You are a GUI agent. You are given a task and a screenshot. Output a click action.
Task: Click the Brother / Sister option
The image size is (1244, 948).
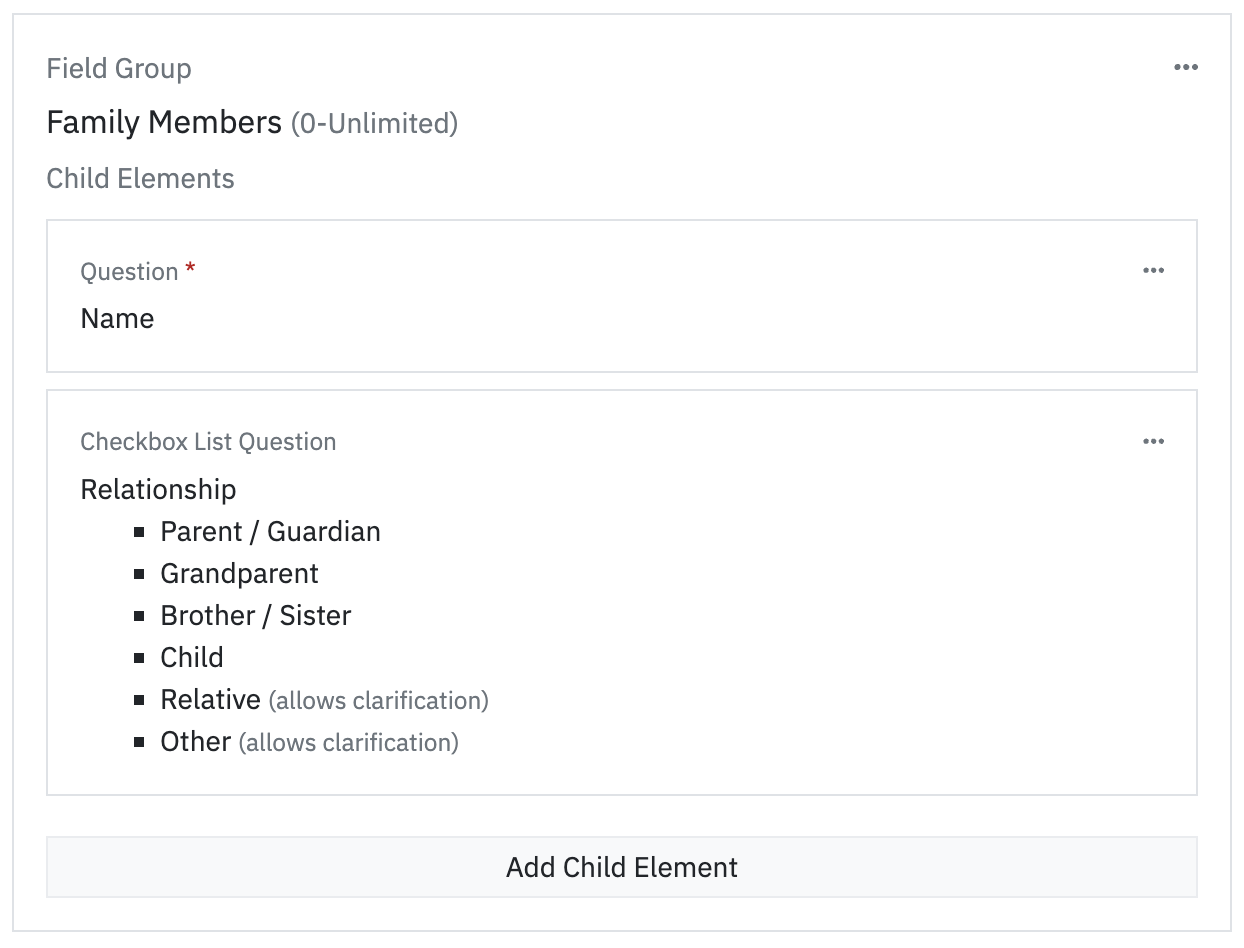point(256,615)
